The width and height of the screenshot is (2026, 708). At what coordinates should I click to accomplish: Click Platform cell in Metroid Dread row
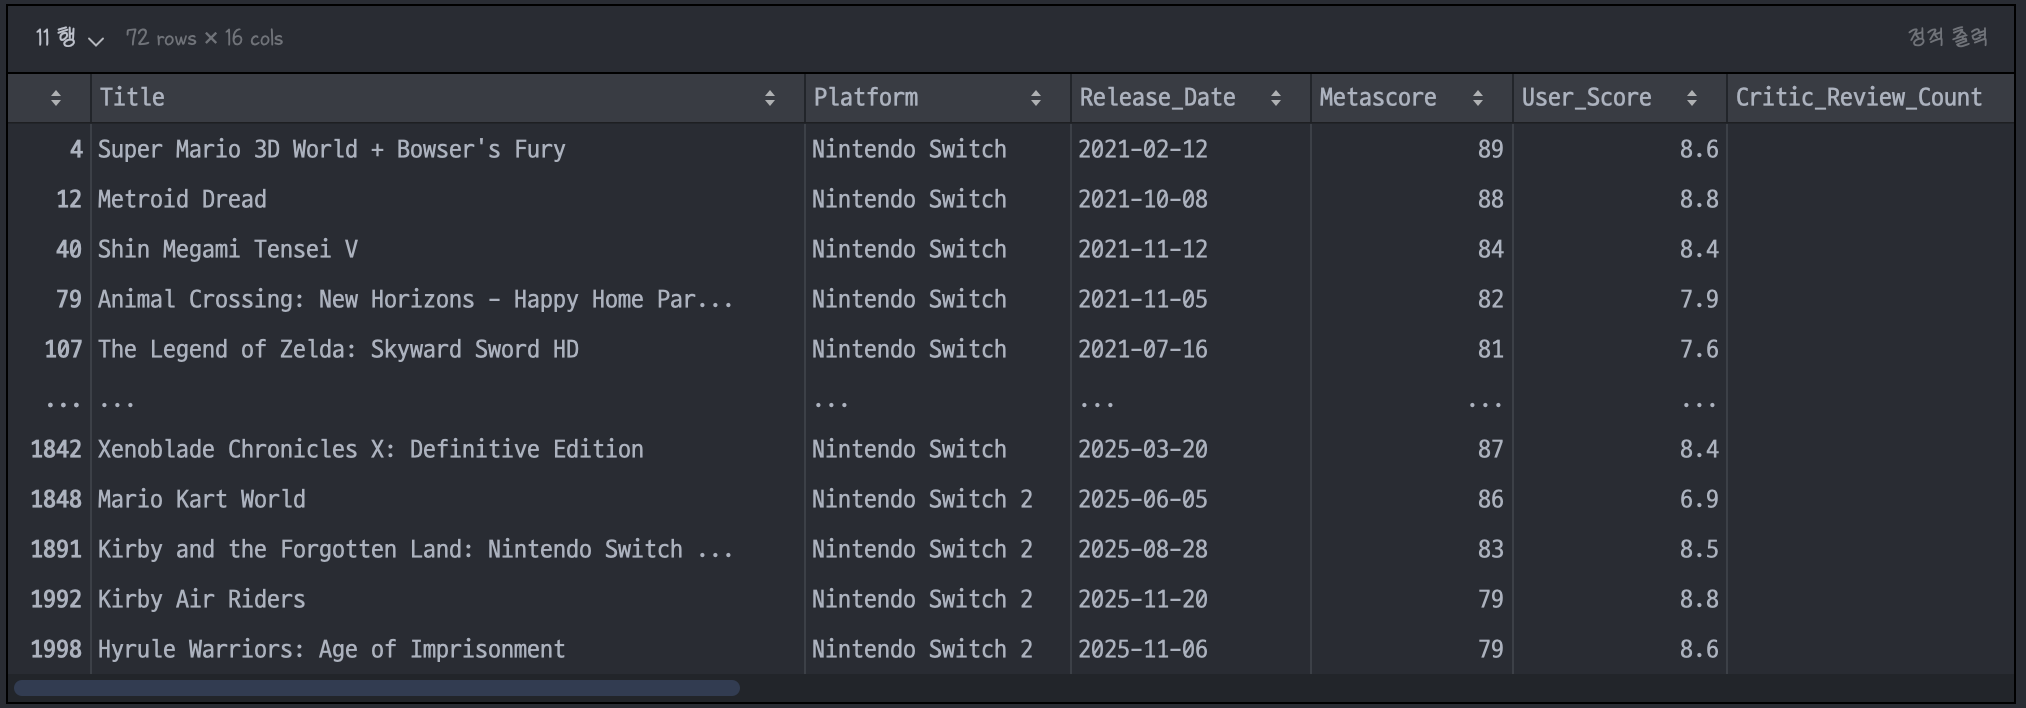click(938, 199)
